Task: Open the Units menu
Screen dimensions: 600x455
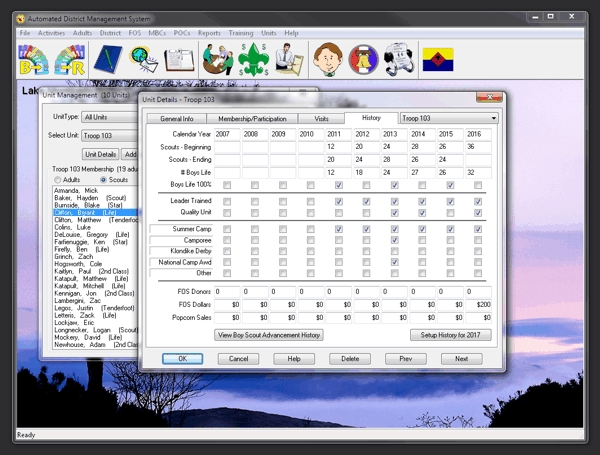Action: tap(269, 33)
